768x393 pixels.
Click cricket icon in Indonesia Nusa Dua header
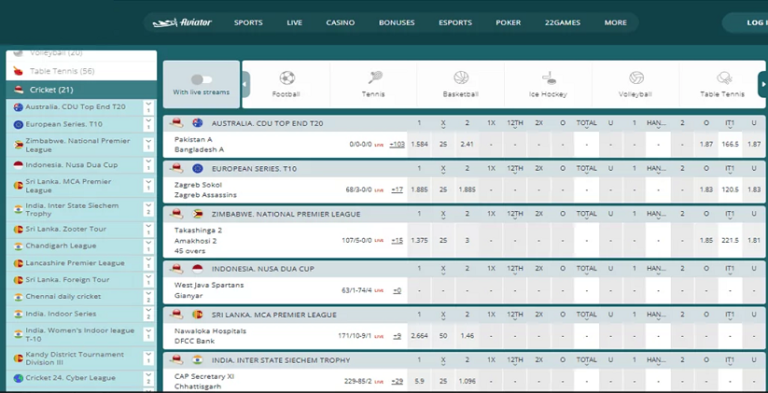point(177,269)
